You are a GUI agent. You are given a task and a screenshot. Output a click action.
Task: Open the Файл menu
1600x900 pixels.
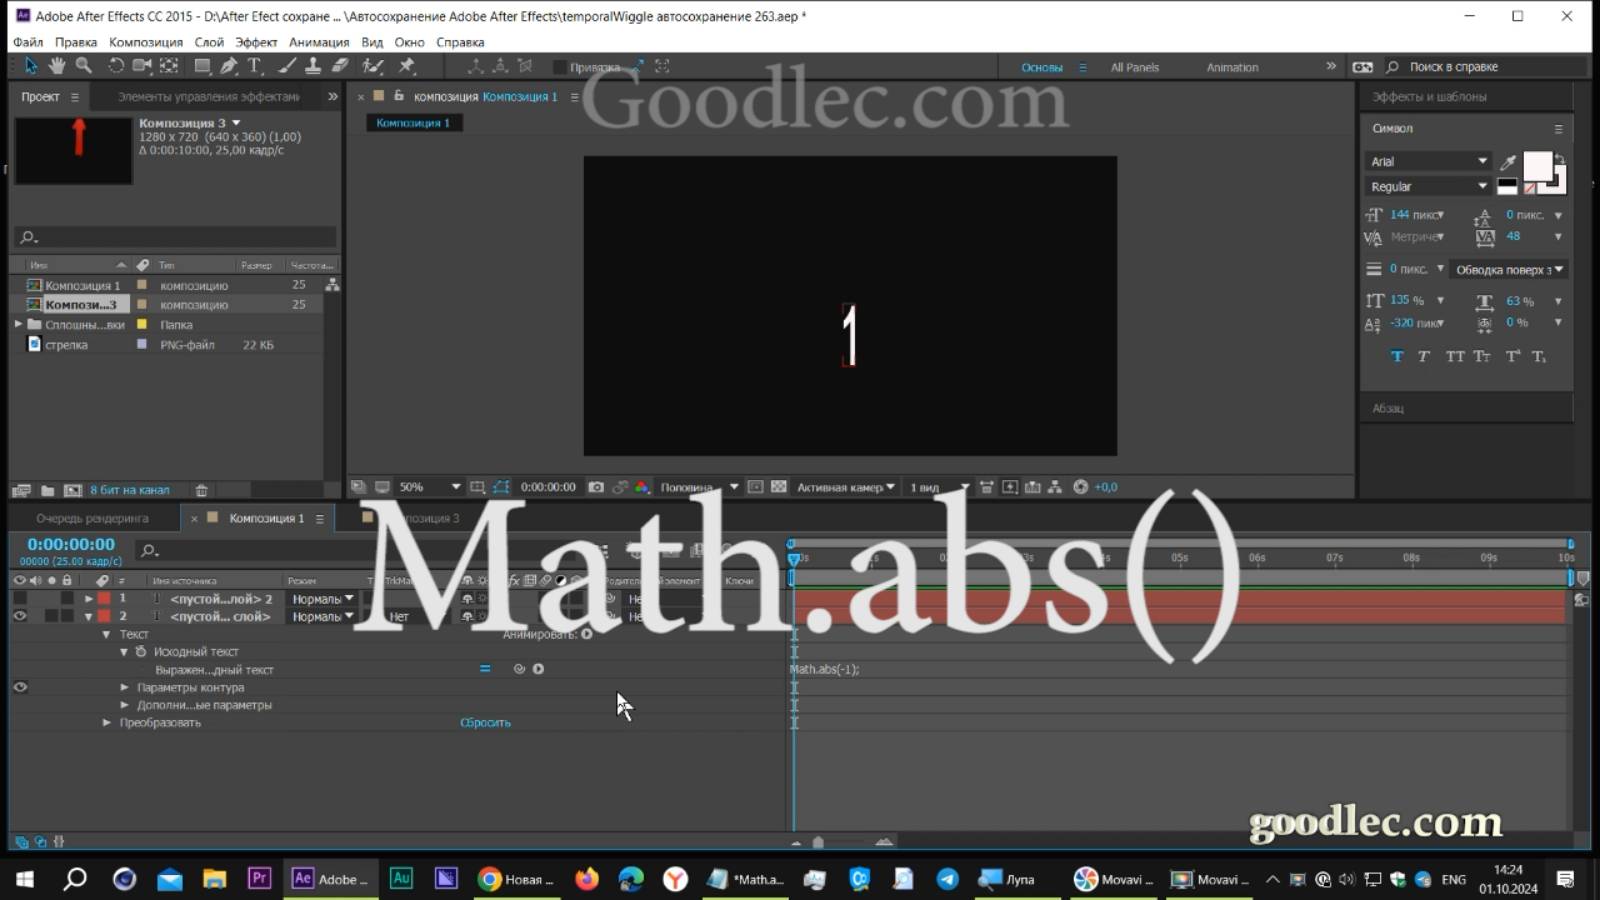pyautogui.click(x=28, y=42)
